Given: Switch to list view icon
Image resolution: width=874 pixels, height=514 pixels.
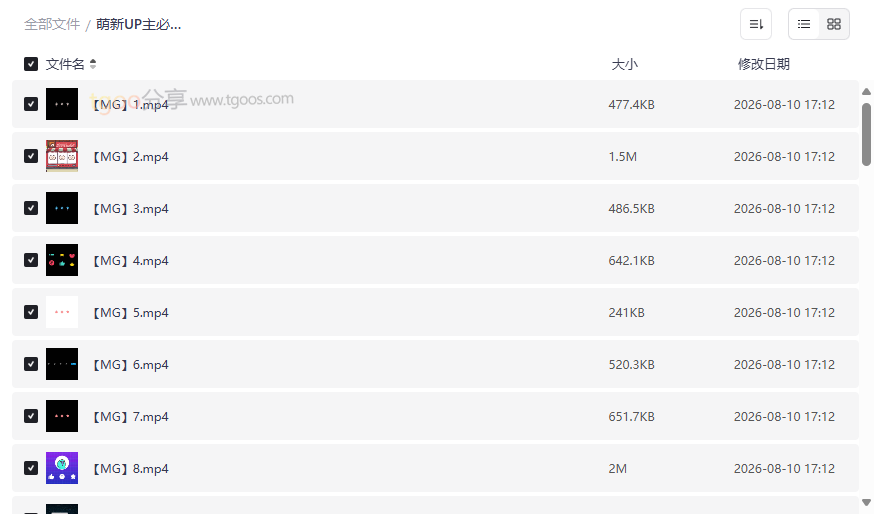Looking at the screenshot, I should 804,24.
